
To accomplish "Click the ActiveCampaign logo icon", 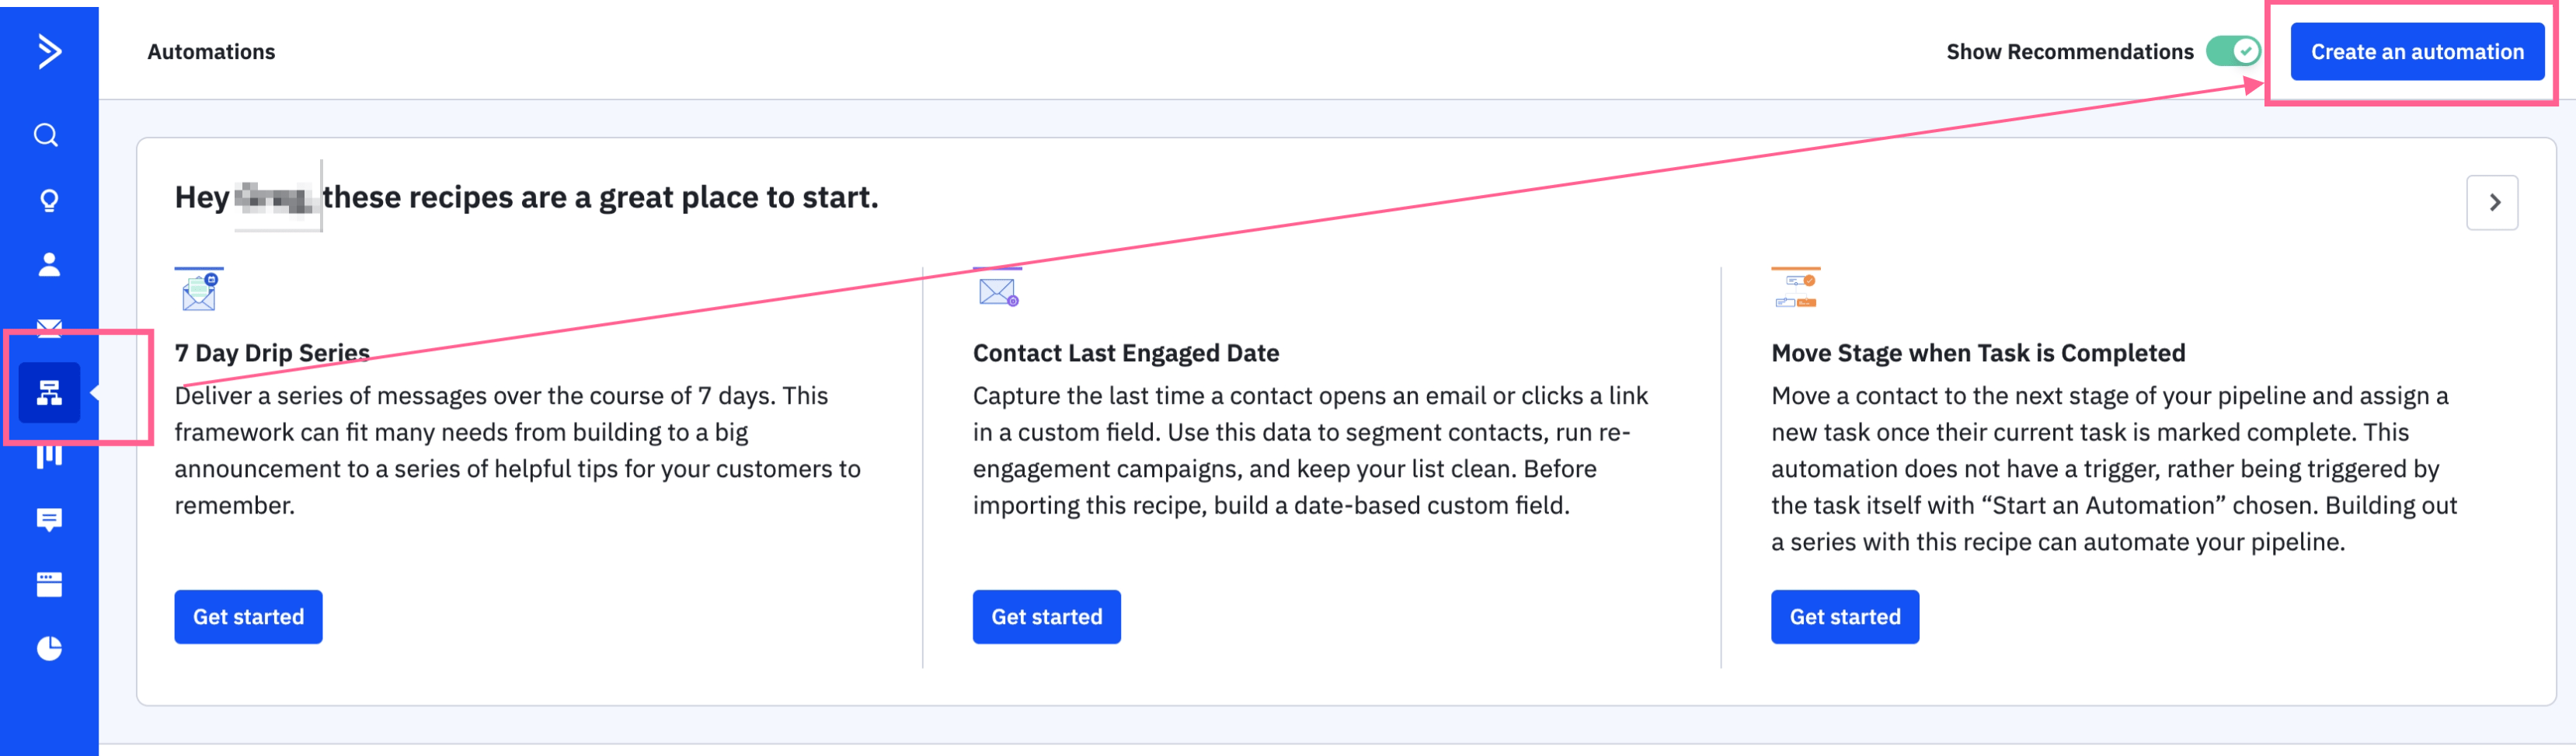I will click(48, 51).
